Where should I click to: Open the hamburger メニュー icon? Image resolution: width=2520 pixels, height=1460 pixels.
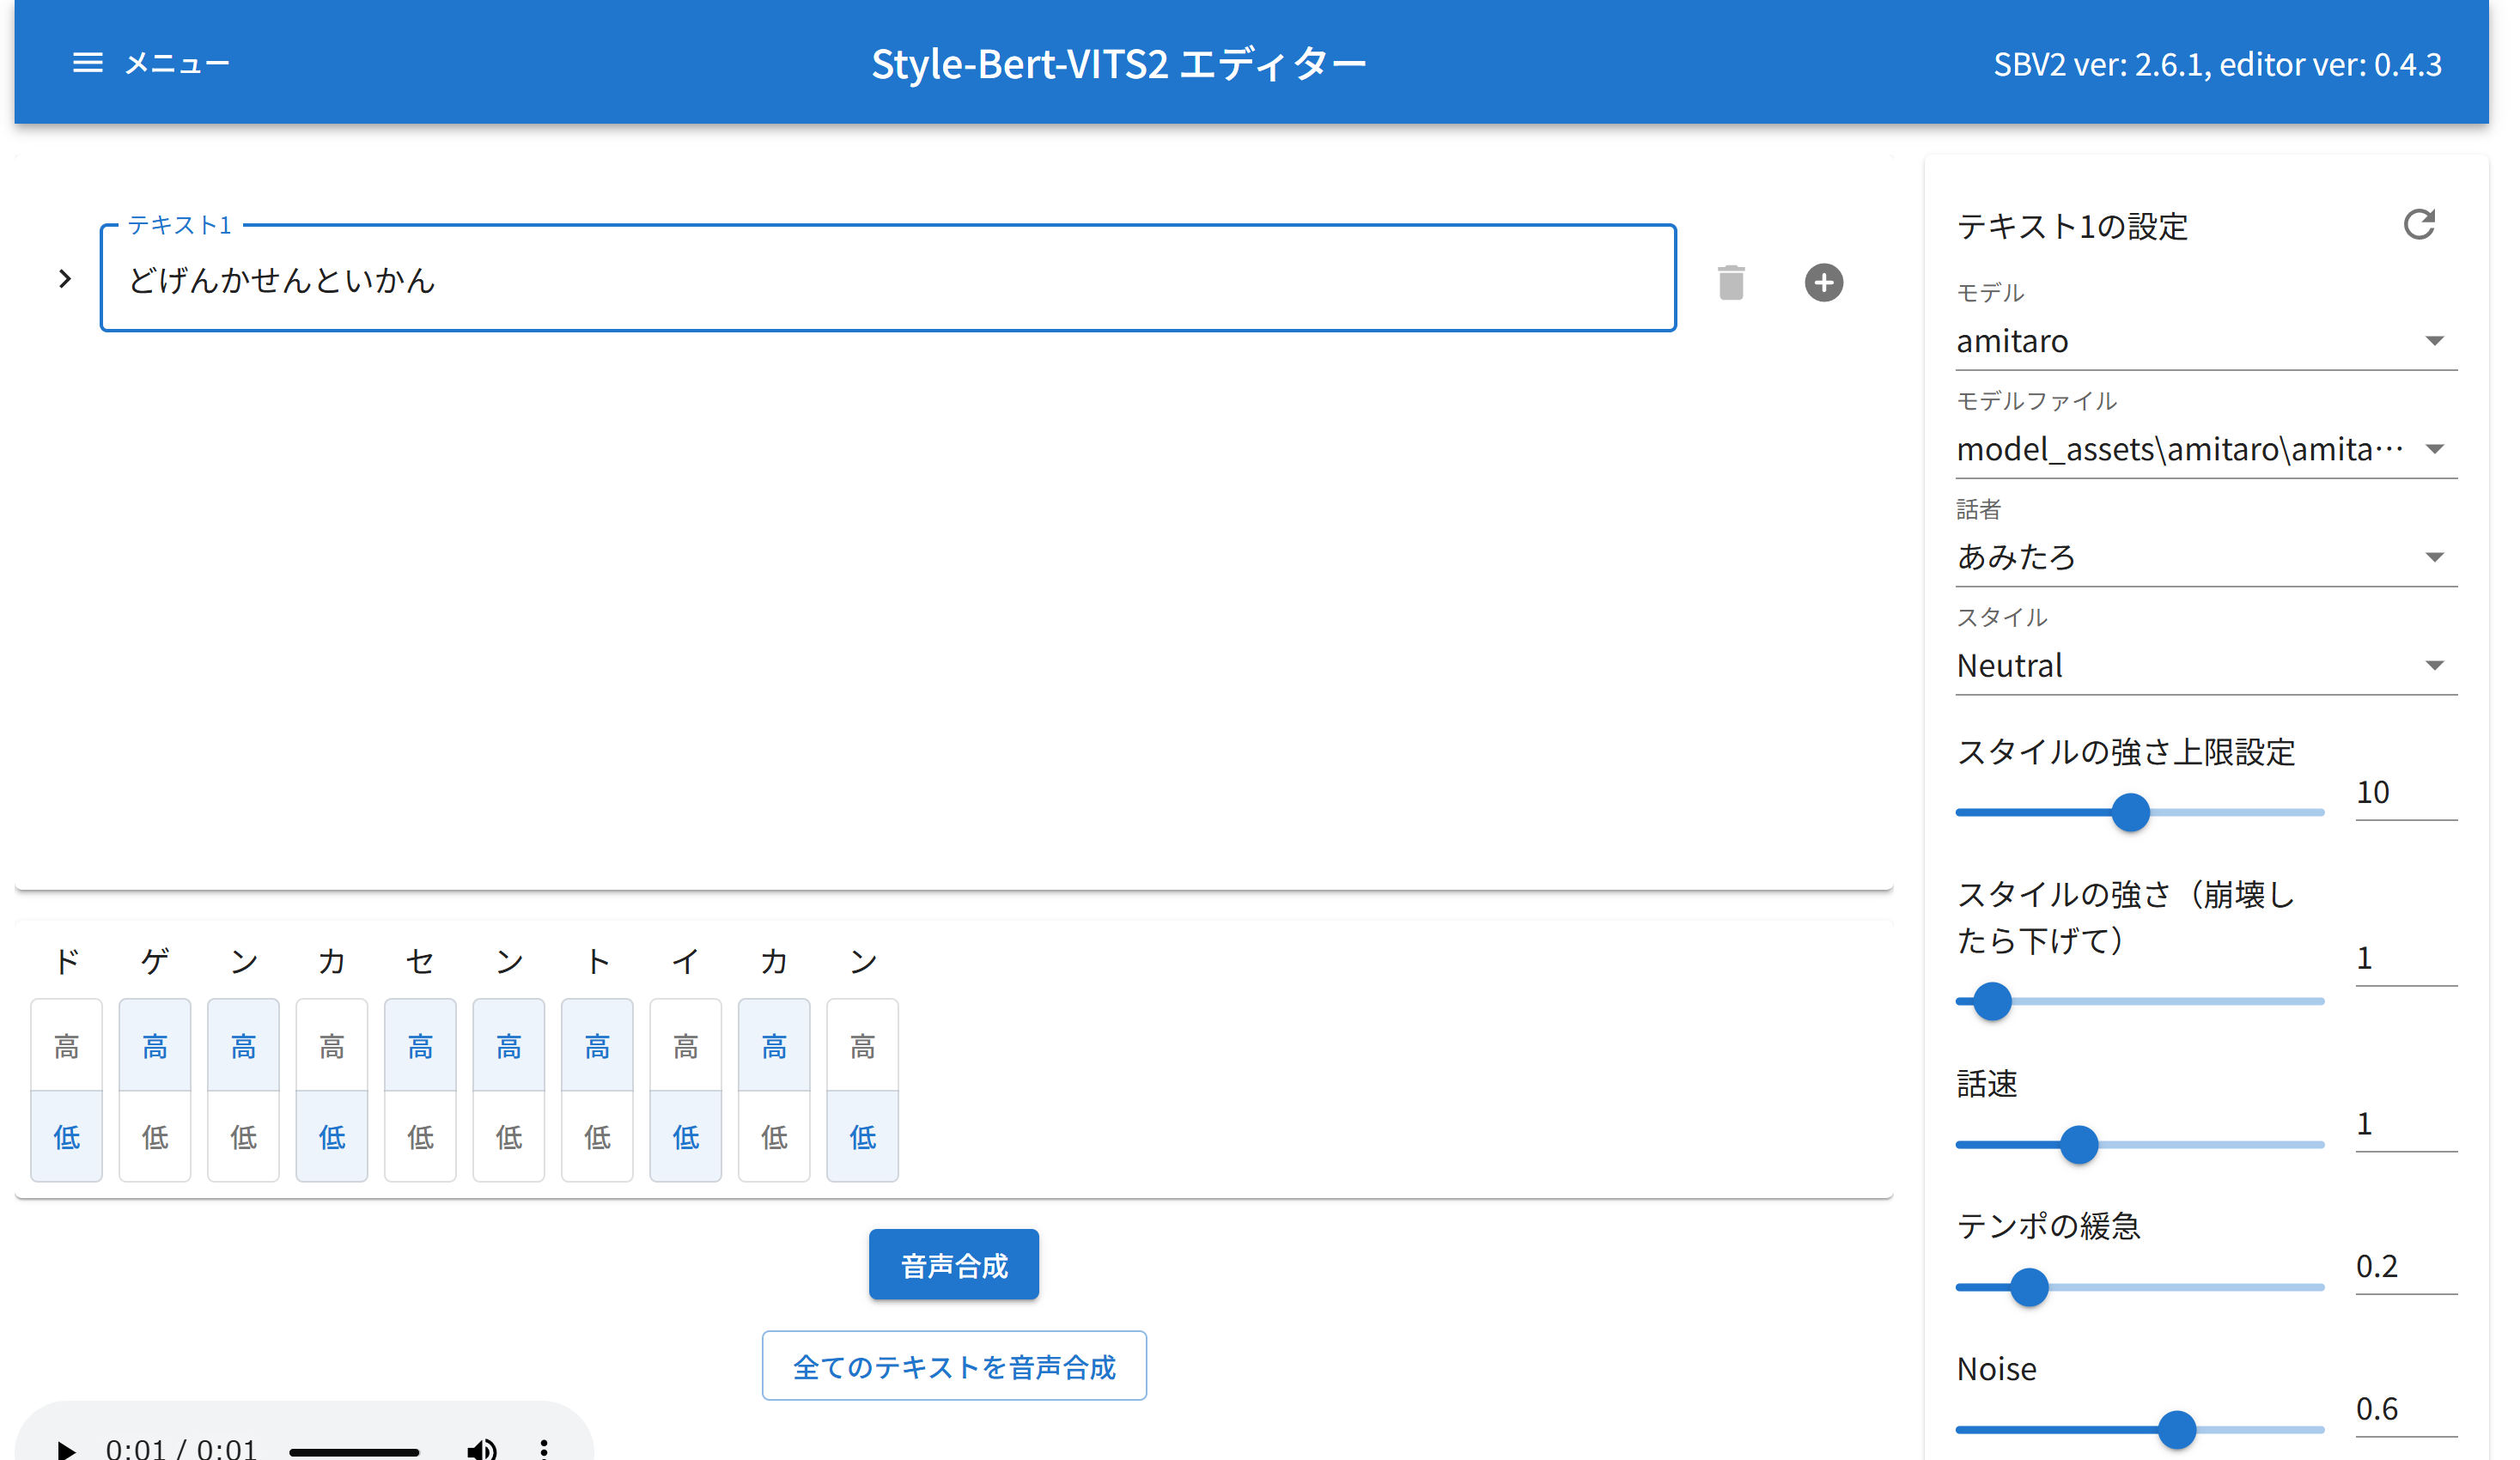tap(87, 62)
